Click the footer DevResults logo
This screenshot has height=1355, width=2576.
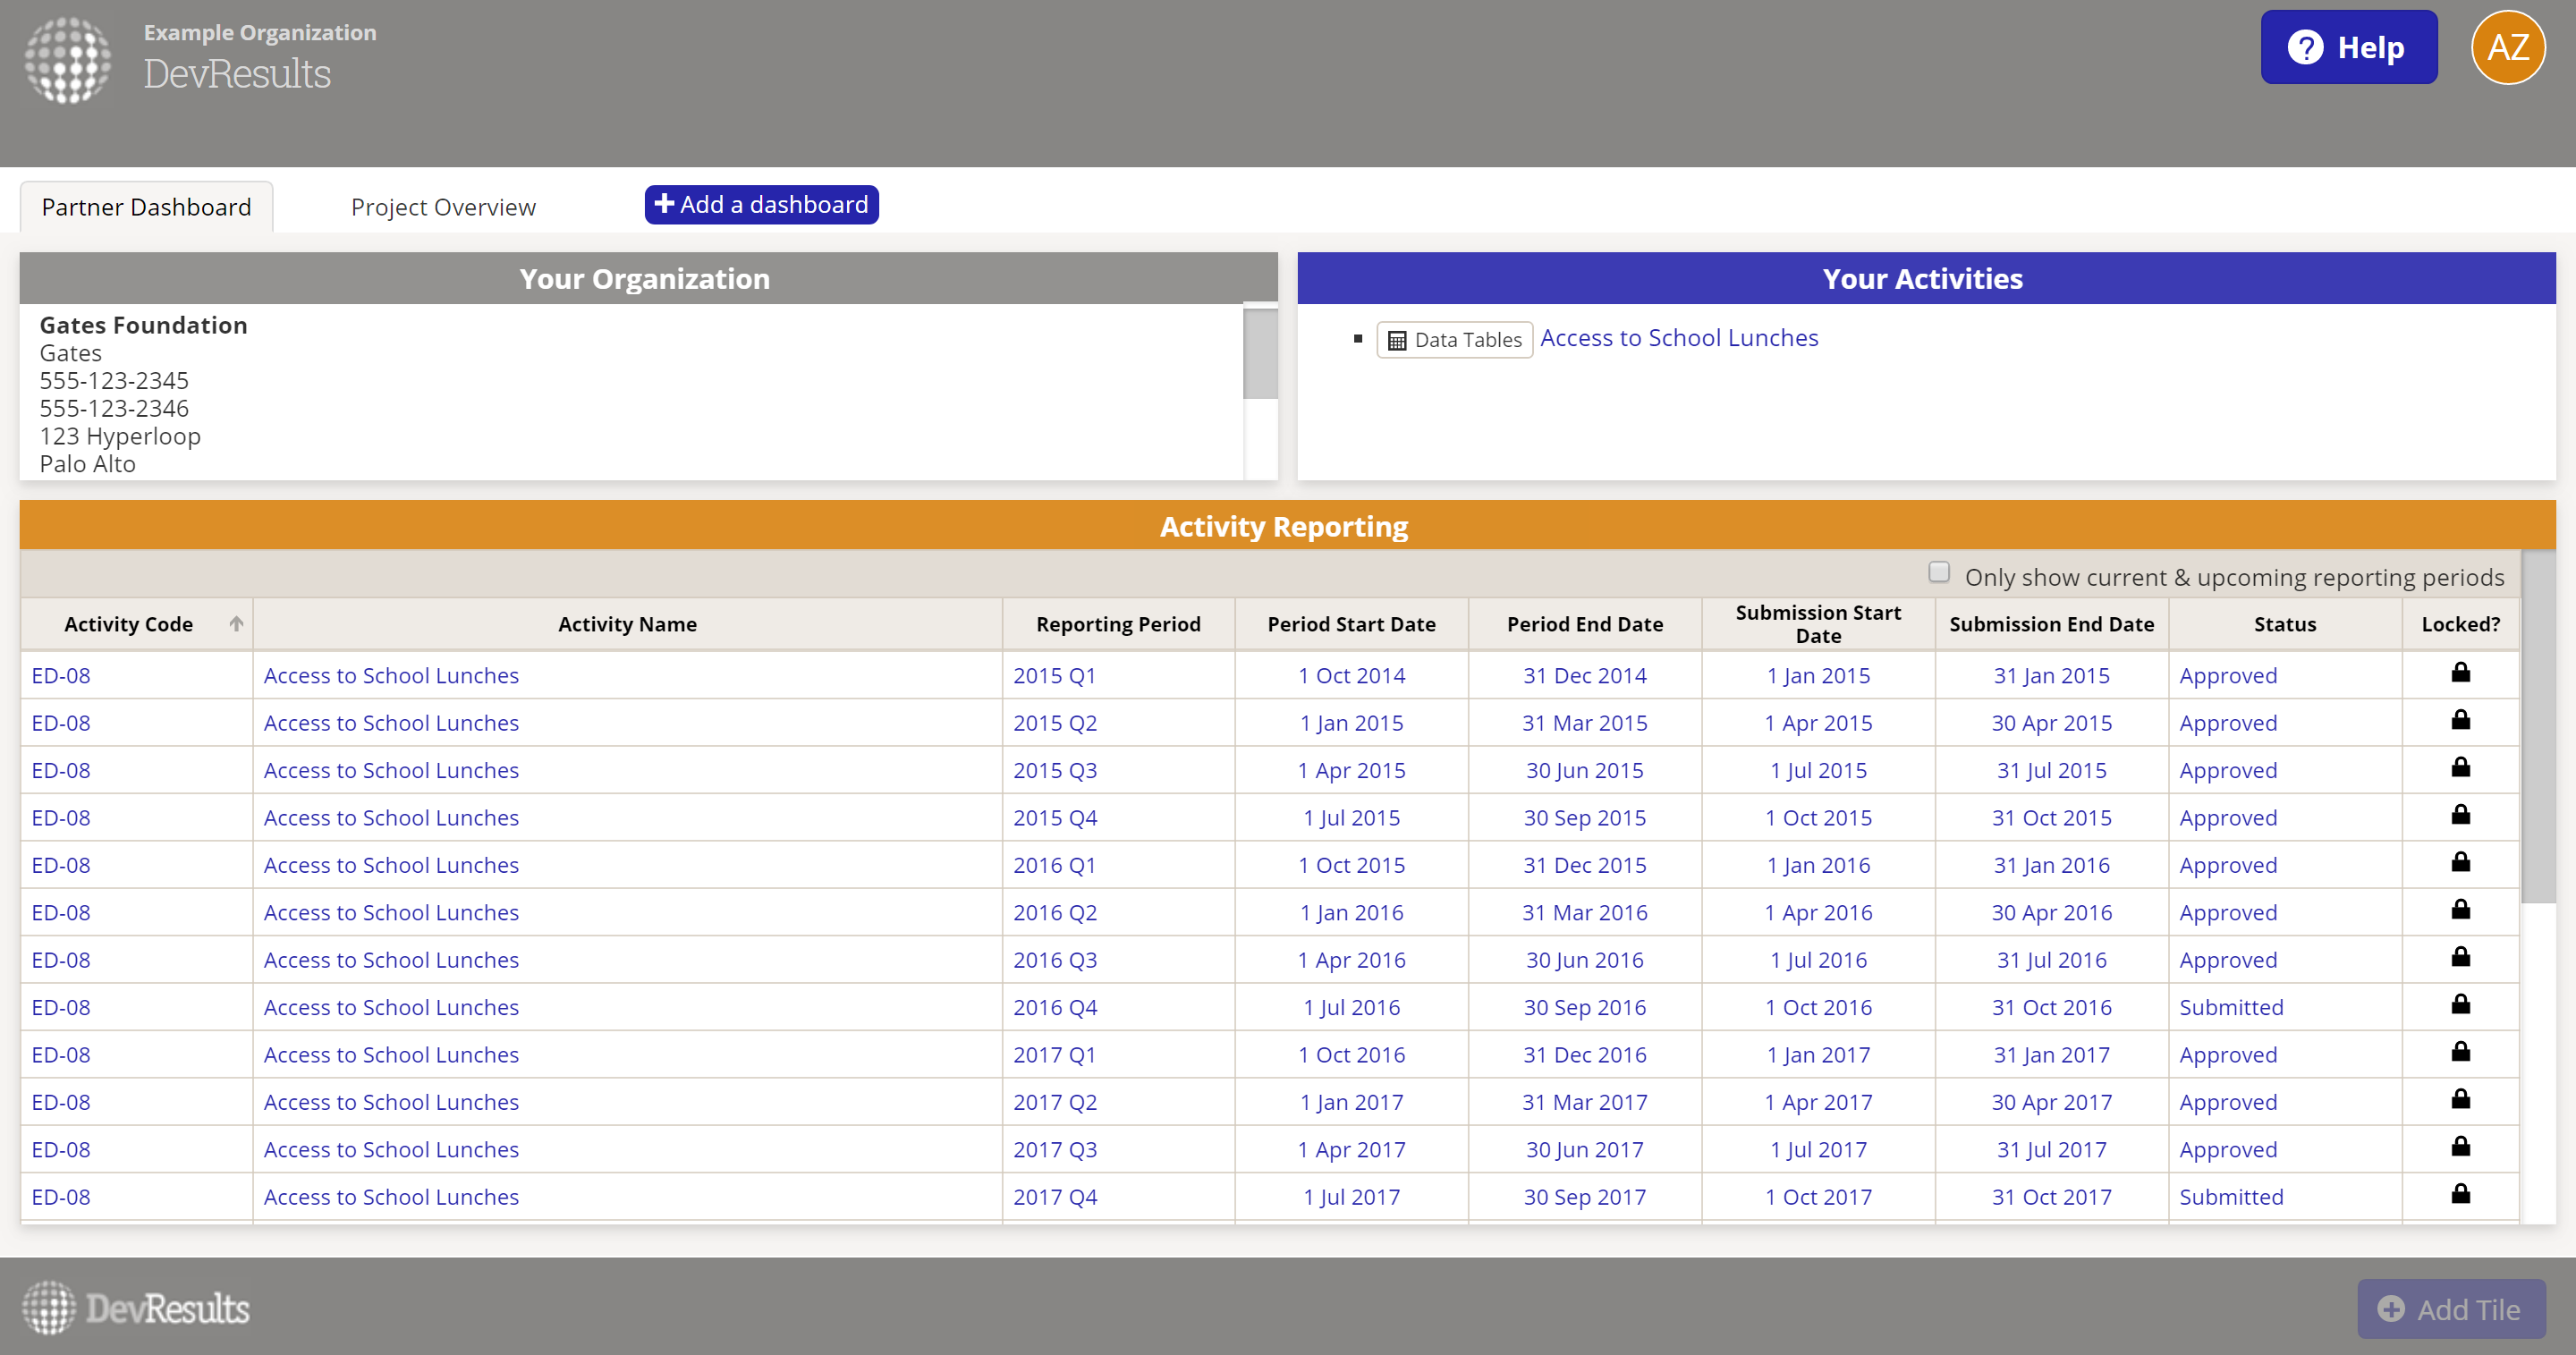[x=136, y=1308]
